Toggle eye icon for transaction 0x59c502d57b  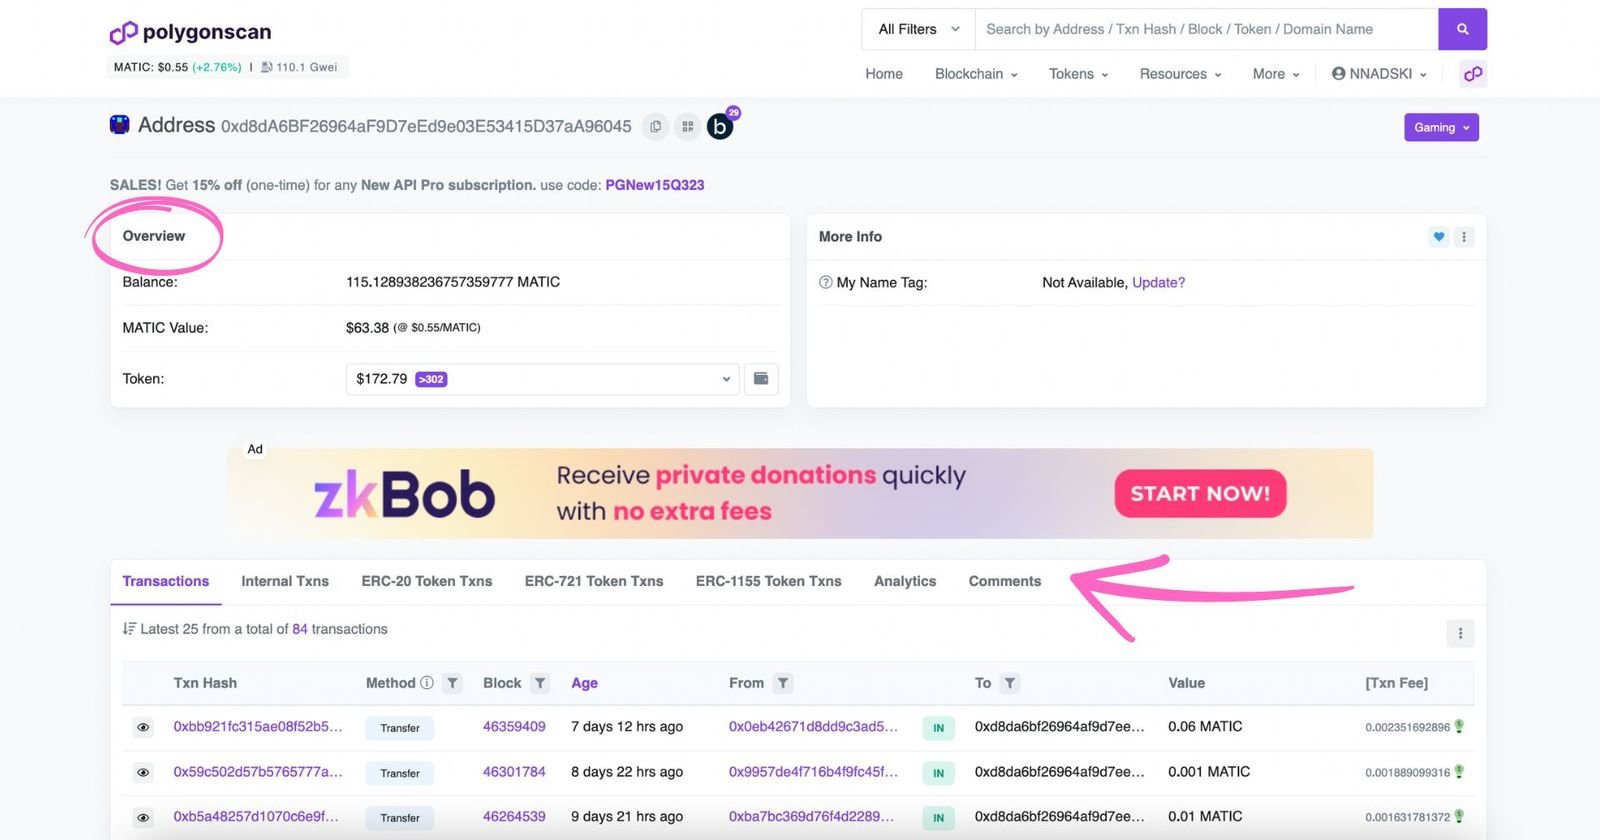coord(143,772)
